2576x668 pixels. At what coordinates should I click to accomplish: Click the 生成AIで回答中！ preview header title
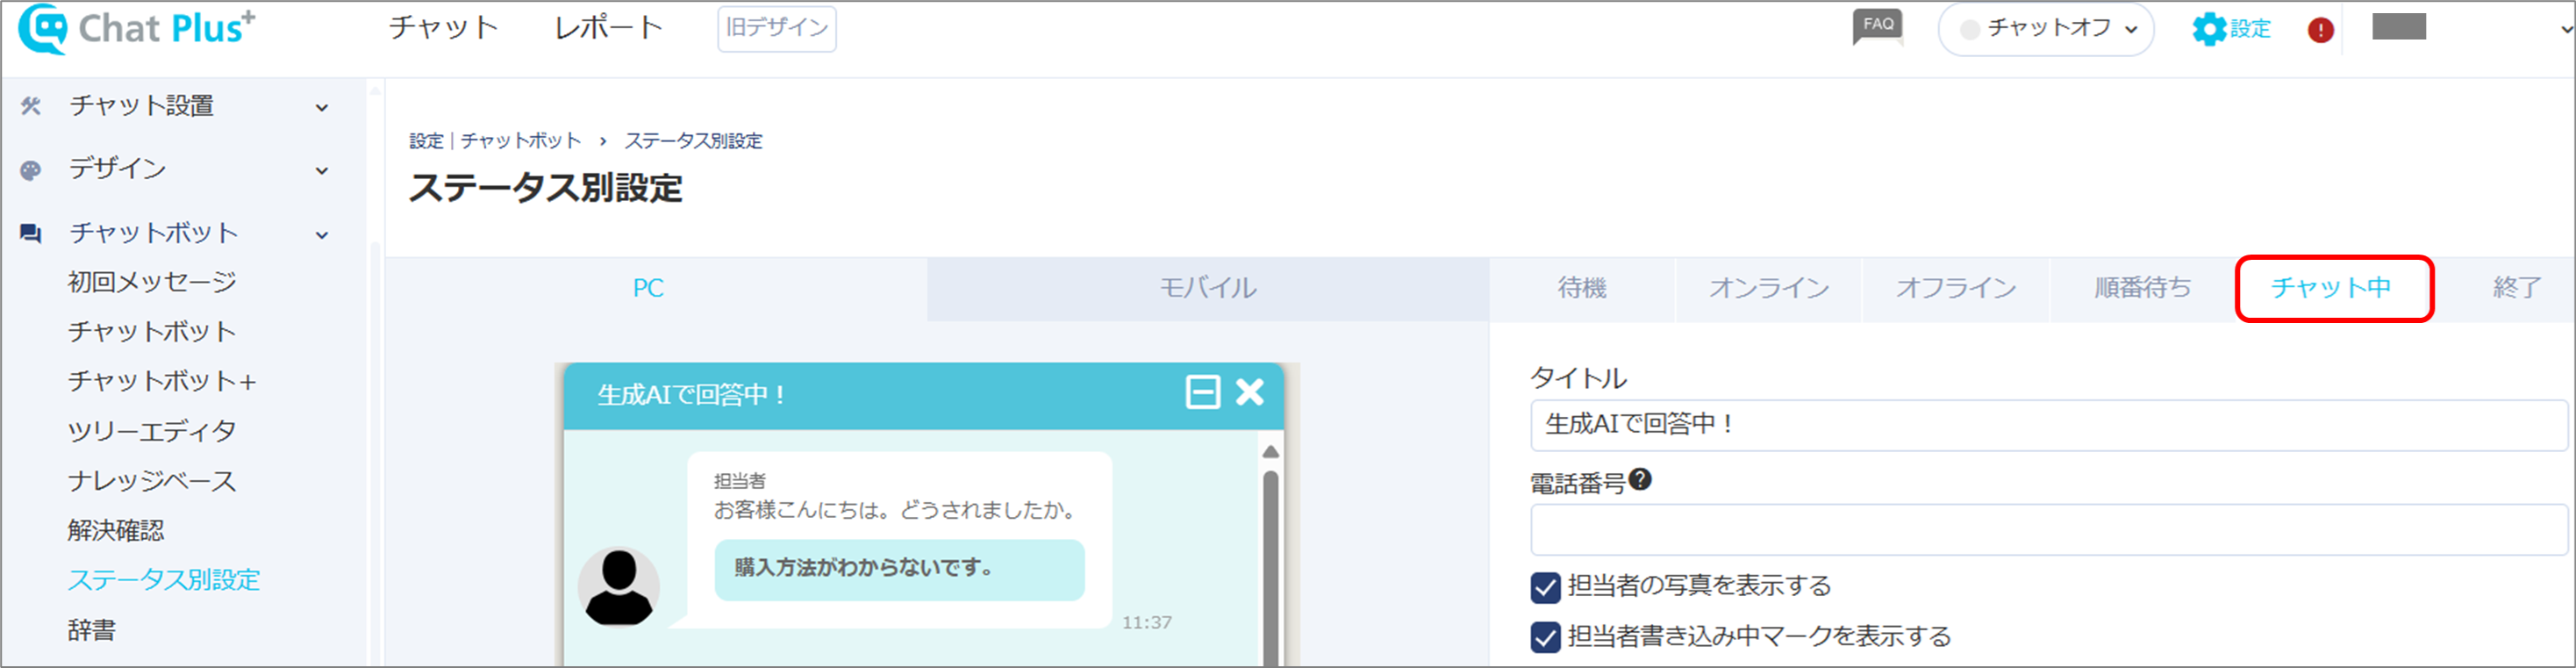(x=691, y=395)
